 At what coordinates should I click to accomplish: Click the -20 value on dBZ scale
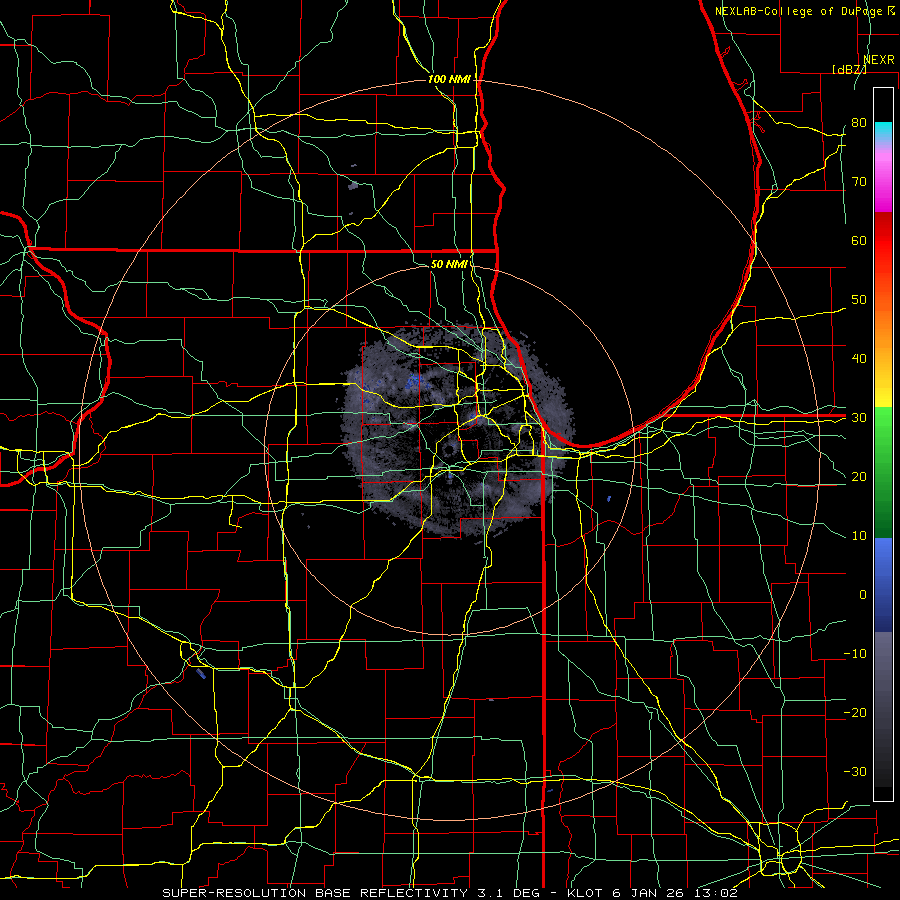(855, 712)
